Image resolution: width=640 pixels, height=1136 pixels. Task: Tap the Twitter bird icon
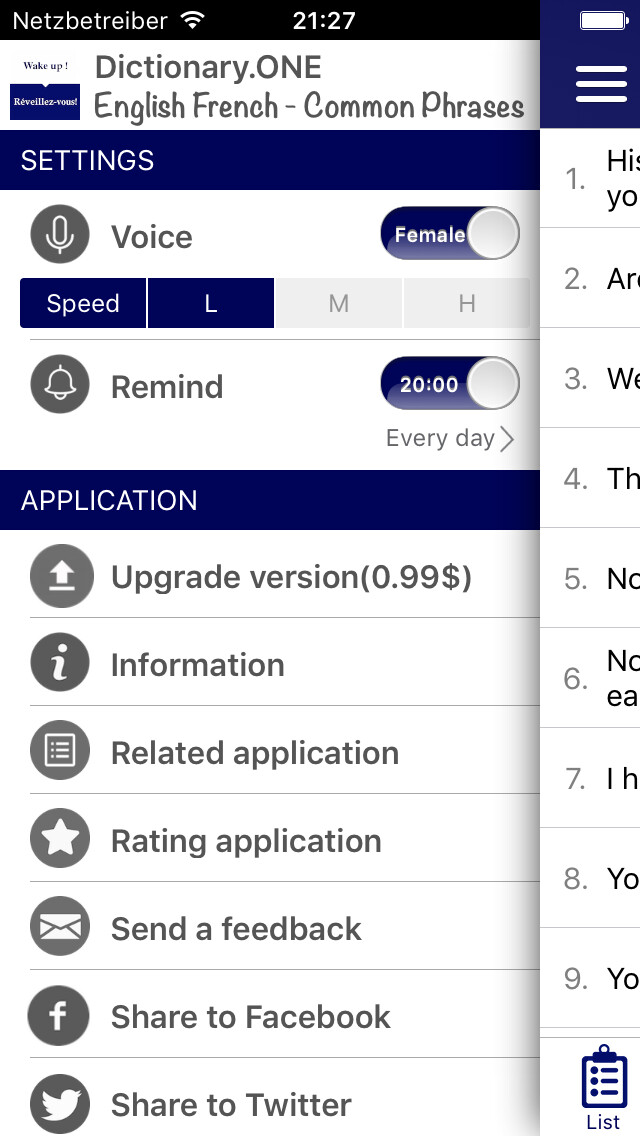[x=60, y=1104]
